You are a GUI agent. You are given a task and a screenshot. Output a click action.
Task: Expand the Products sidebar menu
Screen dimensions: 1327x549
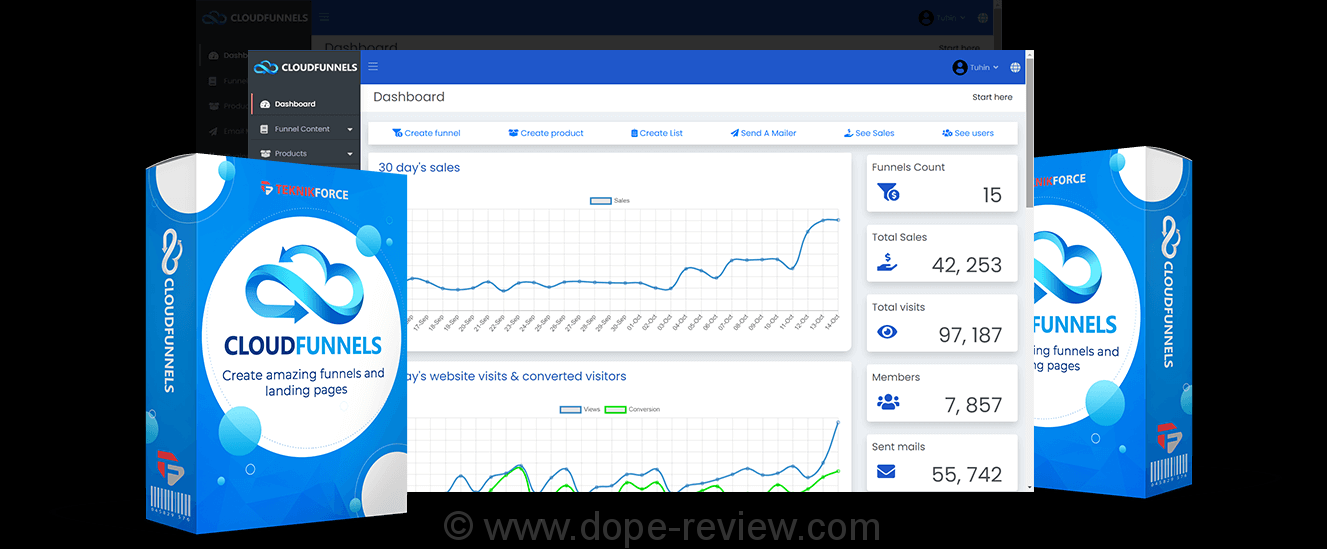304,154
